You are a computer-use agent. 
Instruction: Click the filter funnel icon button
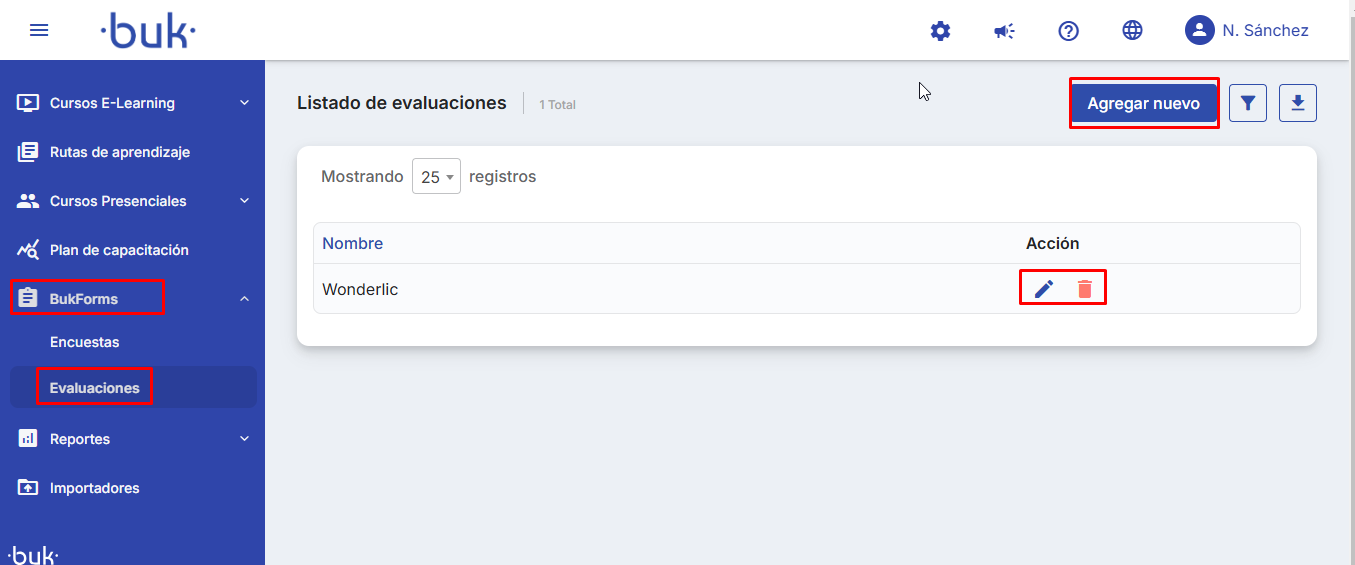pyautogui.click(x=1248, y=103)
